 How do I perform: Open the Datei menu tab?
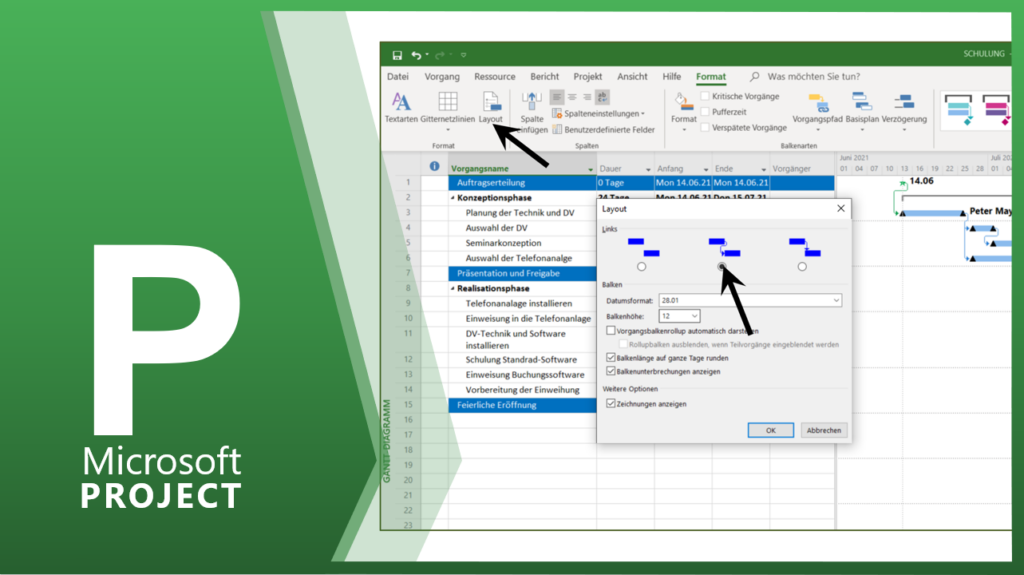coord(398,77)
